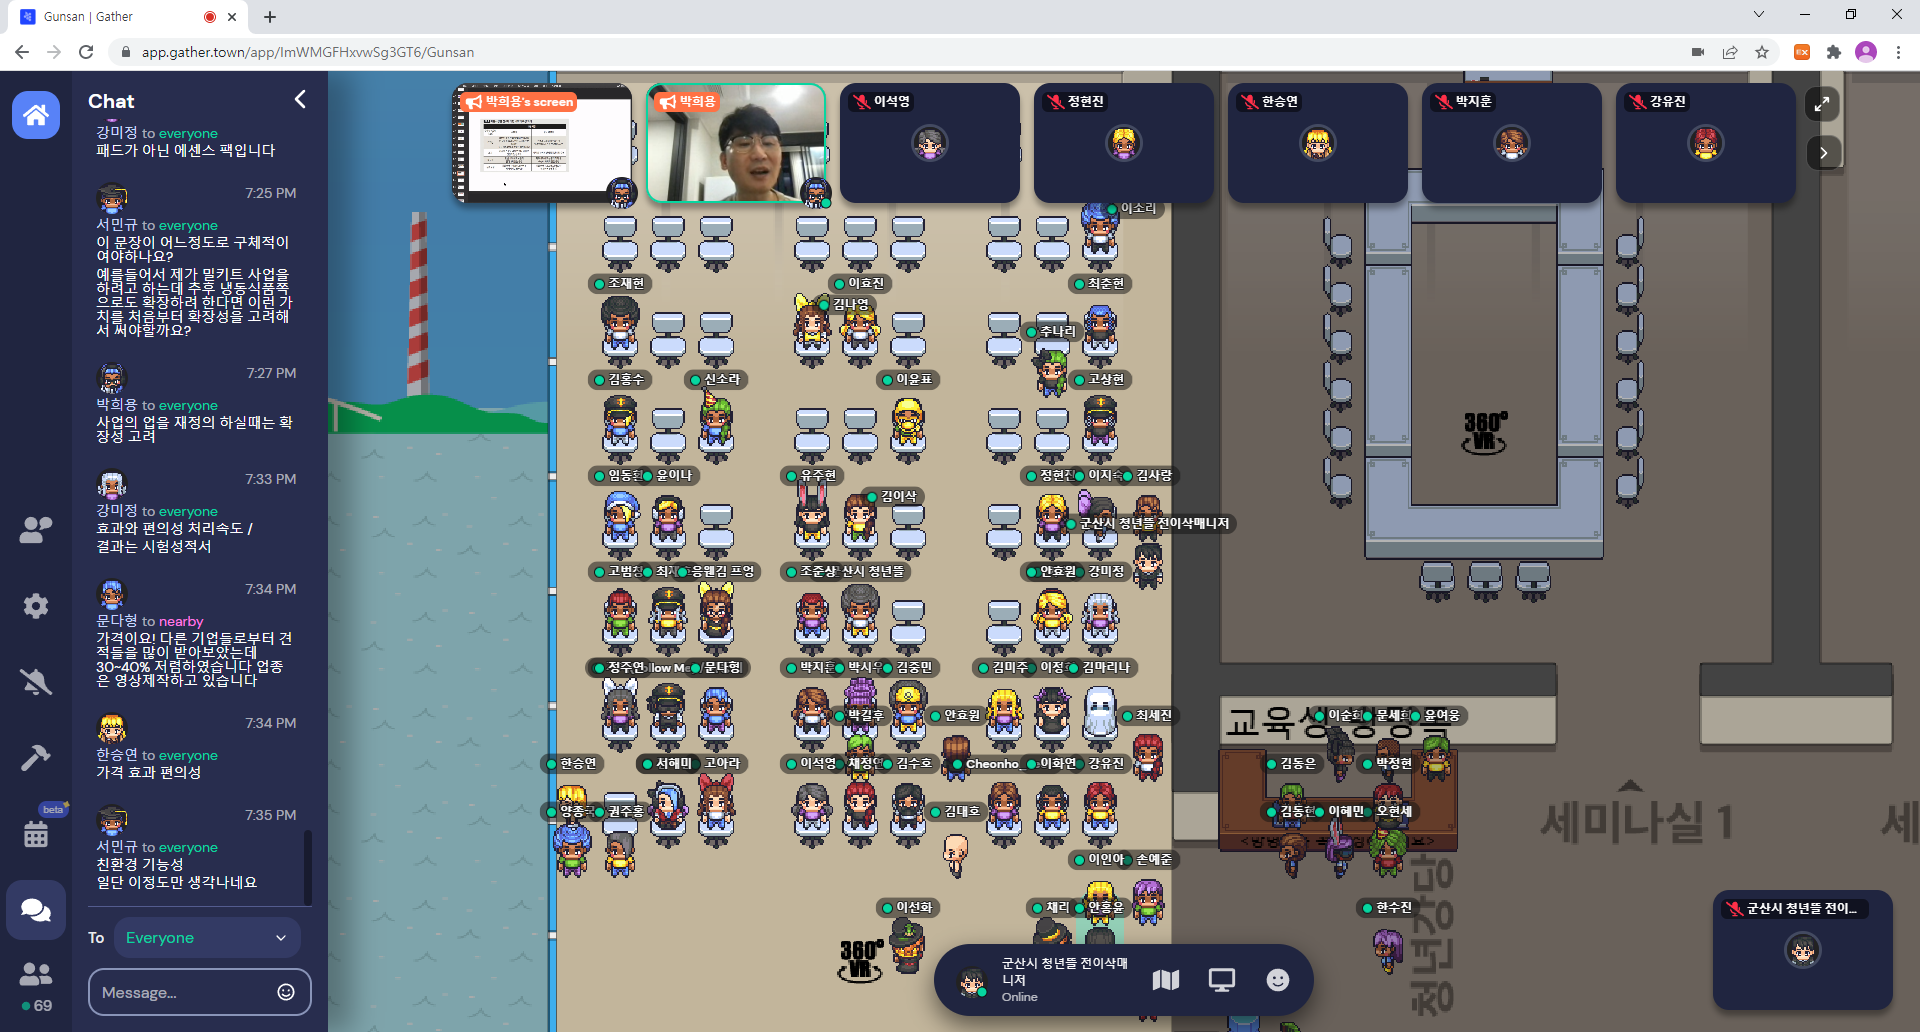Select 박지훈 muted video tile
The image size is (1920, 1032).
[1512, 144]
